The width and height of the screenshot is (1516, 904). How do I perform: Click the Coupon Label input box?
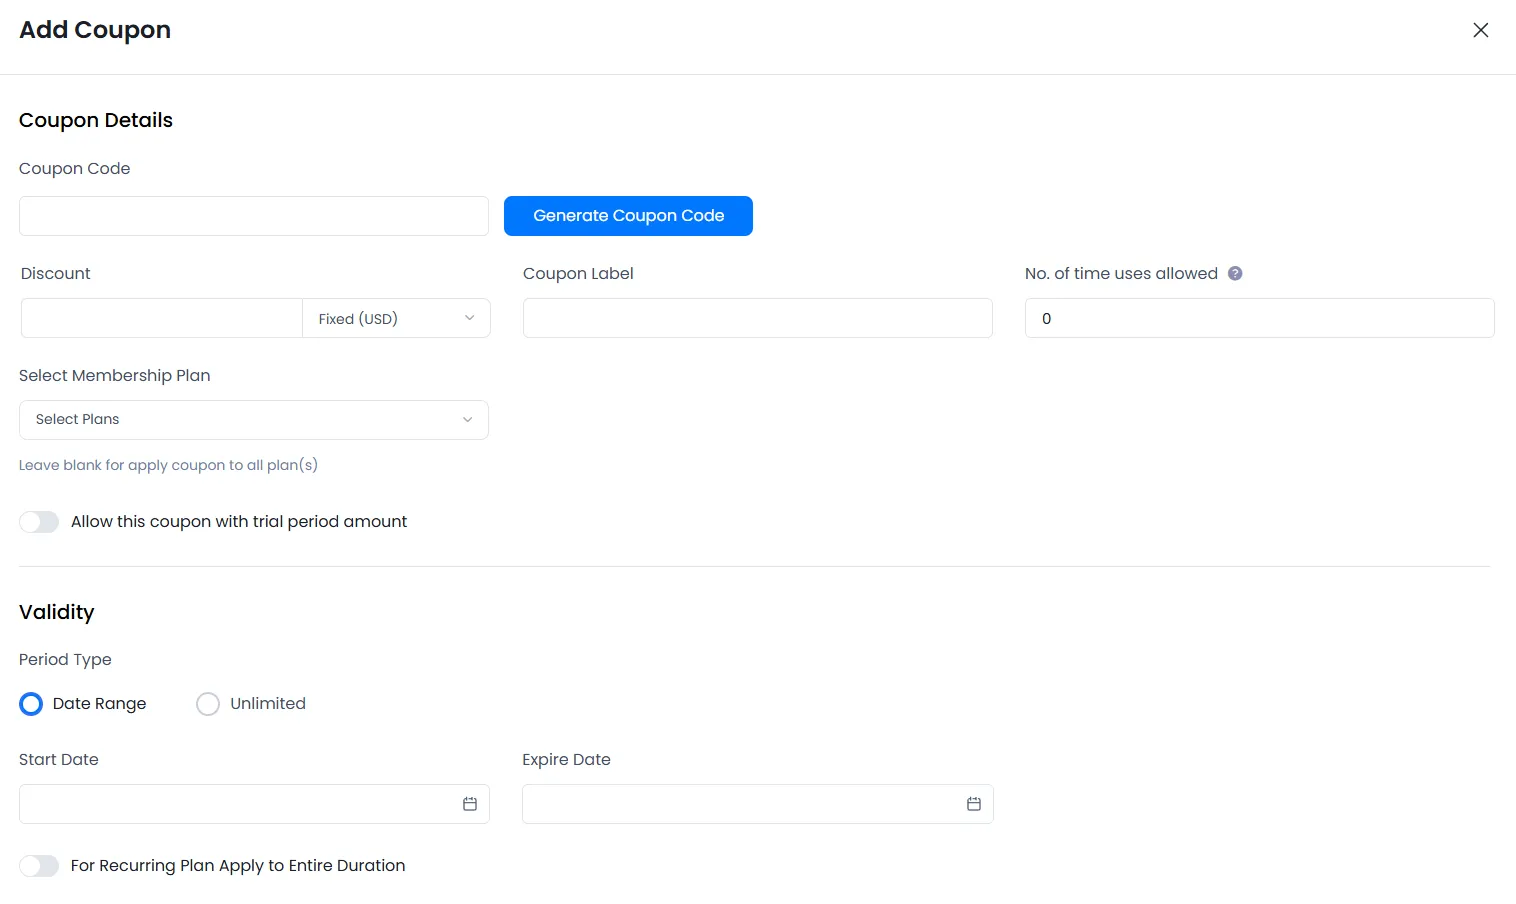[757, 319]
